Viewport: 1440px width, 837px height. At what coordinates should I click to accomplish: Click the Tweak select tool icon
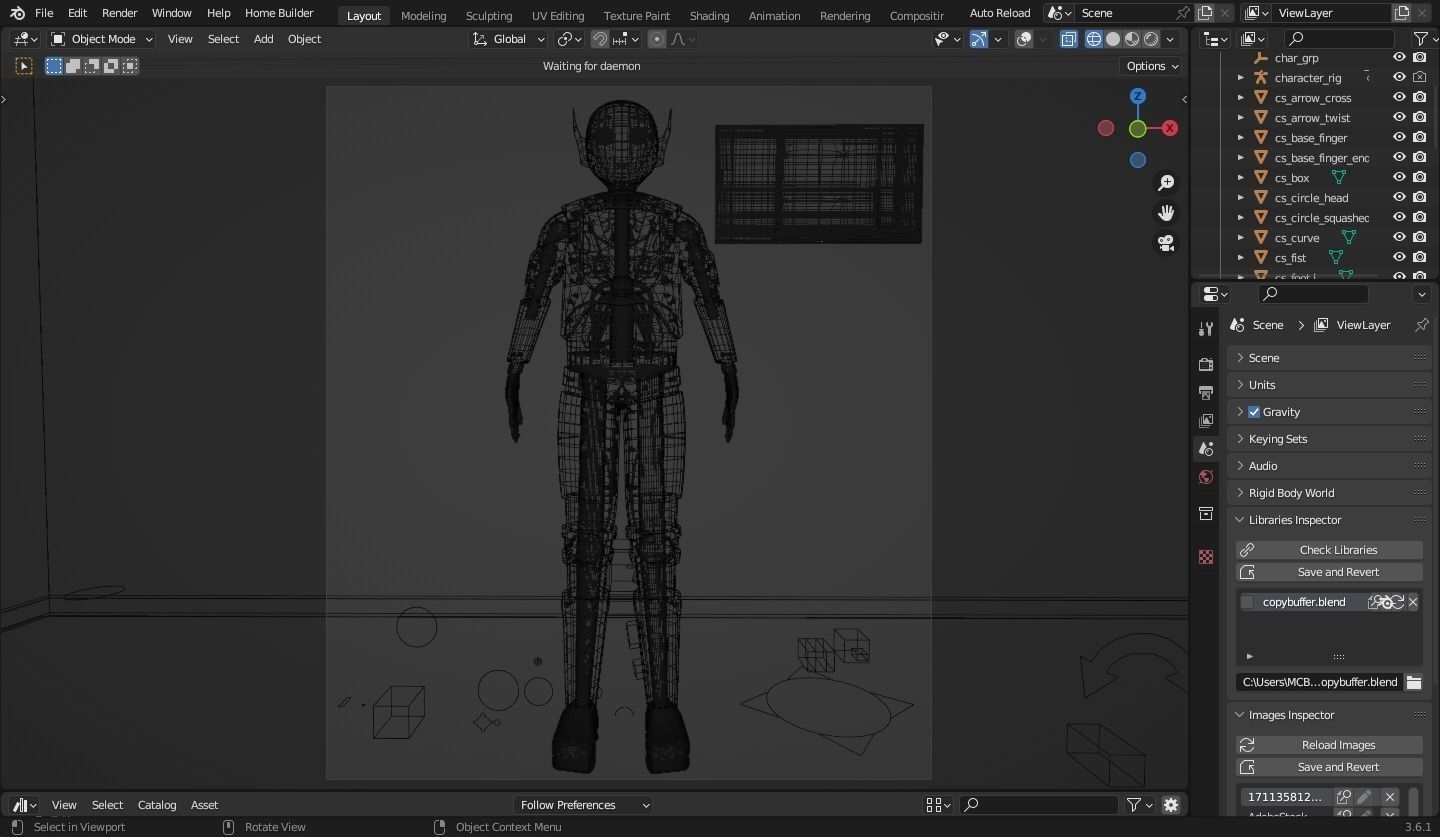[24, 66]
